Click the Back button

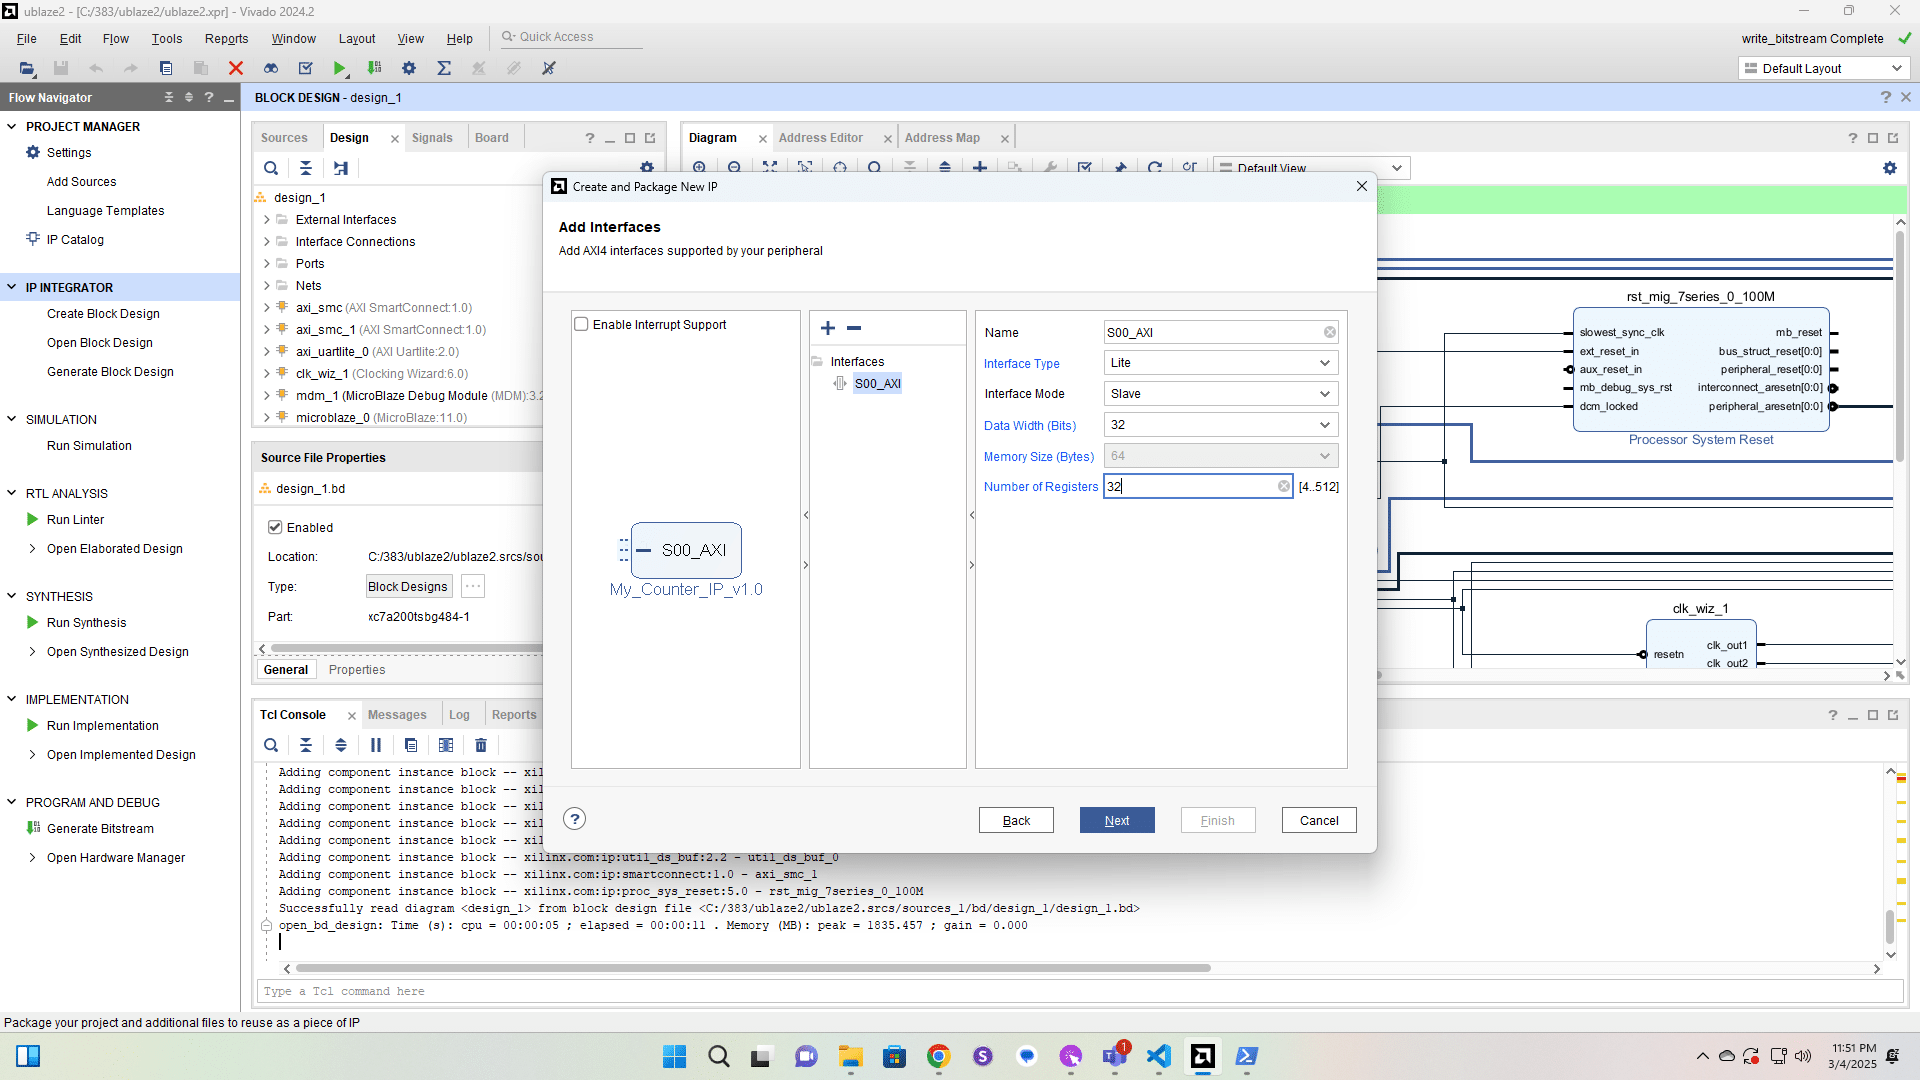(x=1016, y=820)
